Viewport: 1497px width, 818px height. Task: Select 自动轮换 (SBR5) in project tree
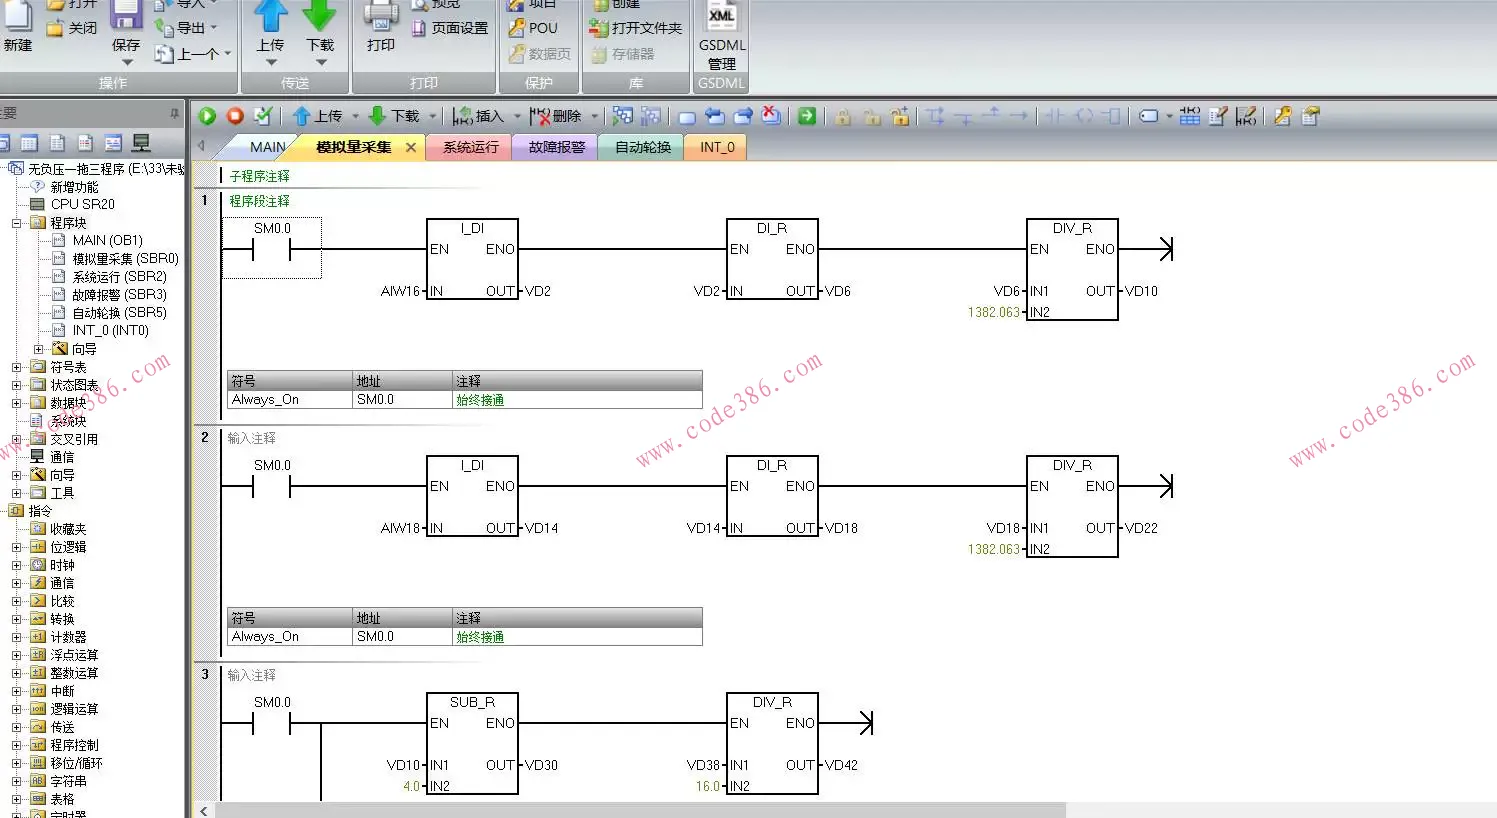click(119, 313)
